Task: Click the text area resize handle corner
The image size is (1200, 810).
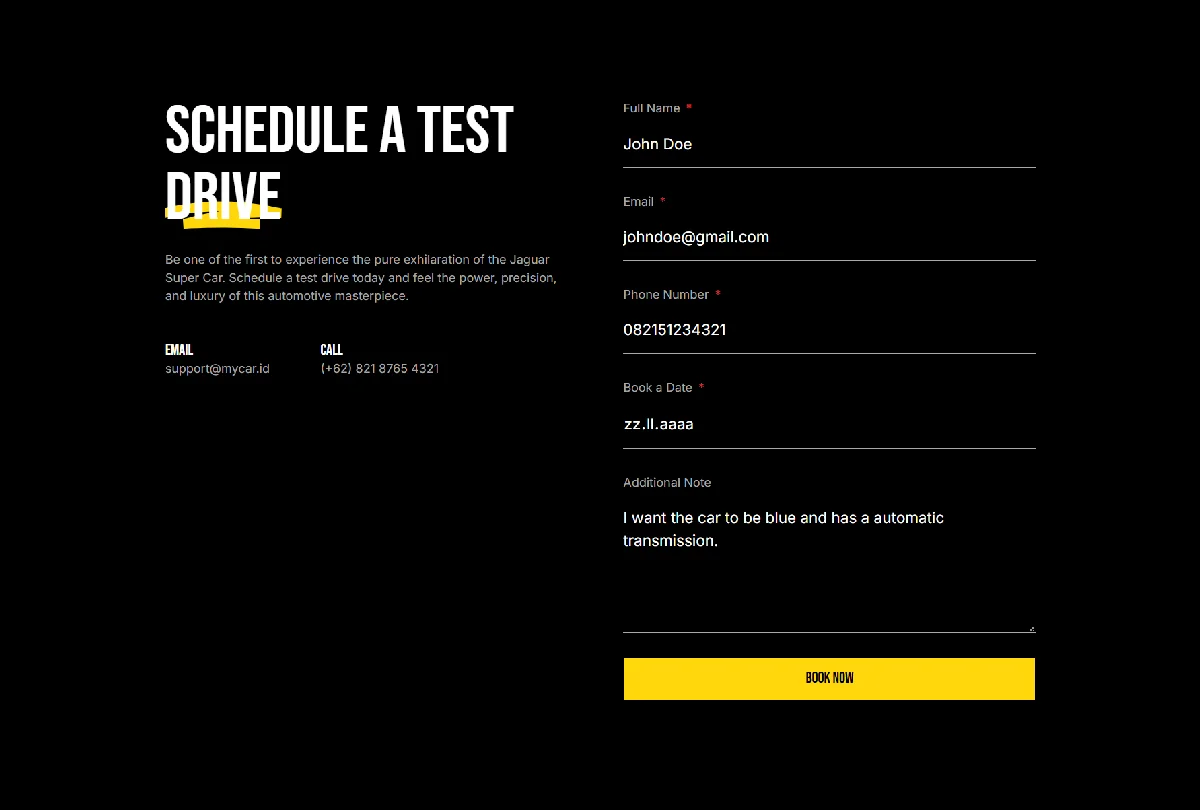Action: [x=1031, y=628]
